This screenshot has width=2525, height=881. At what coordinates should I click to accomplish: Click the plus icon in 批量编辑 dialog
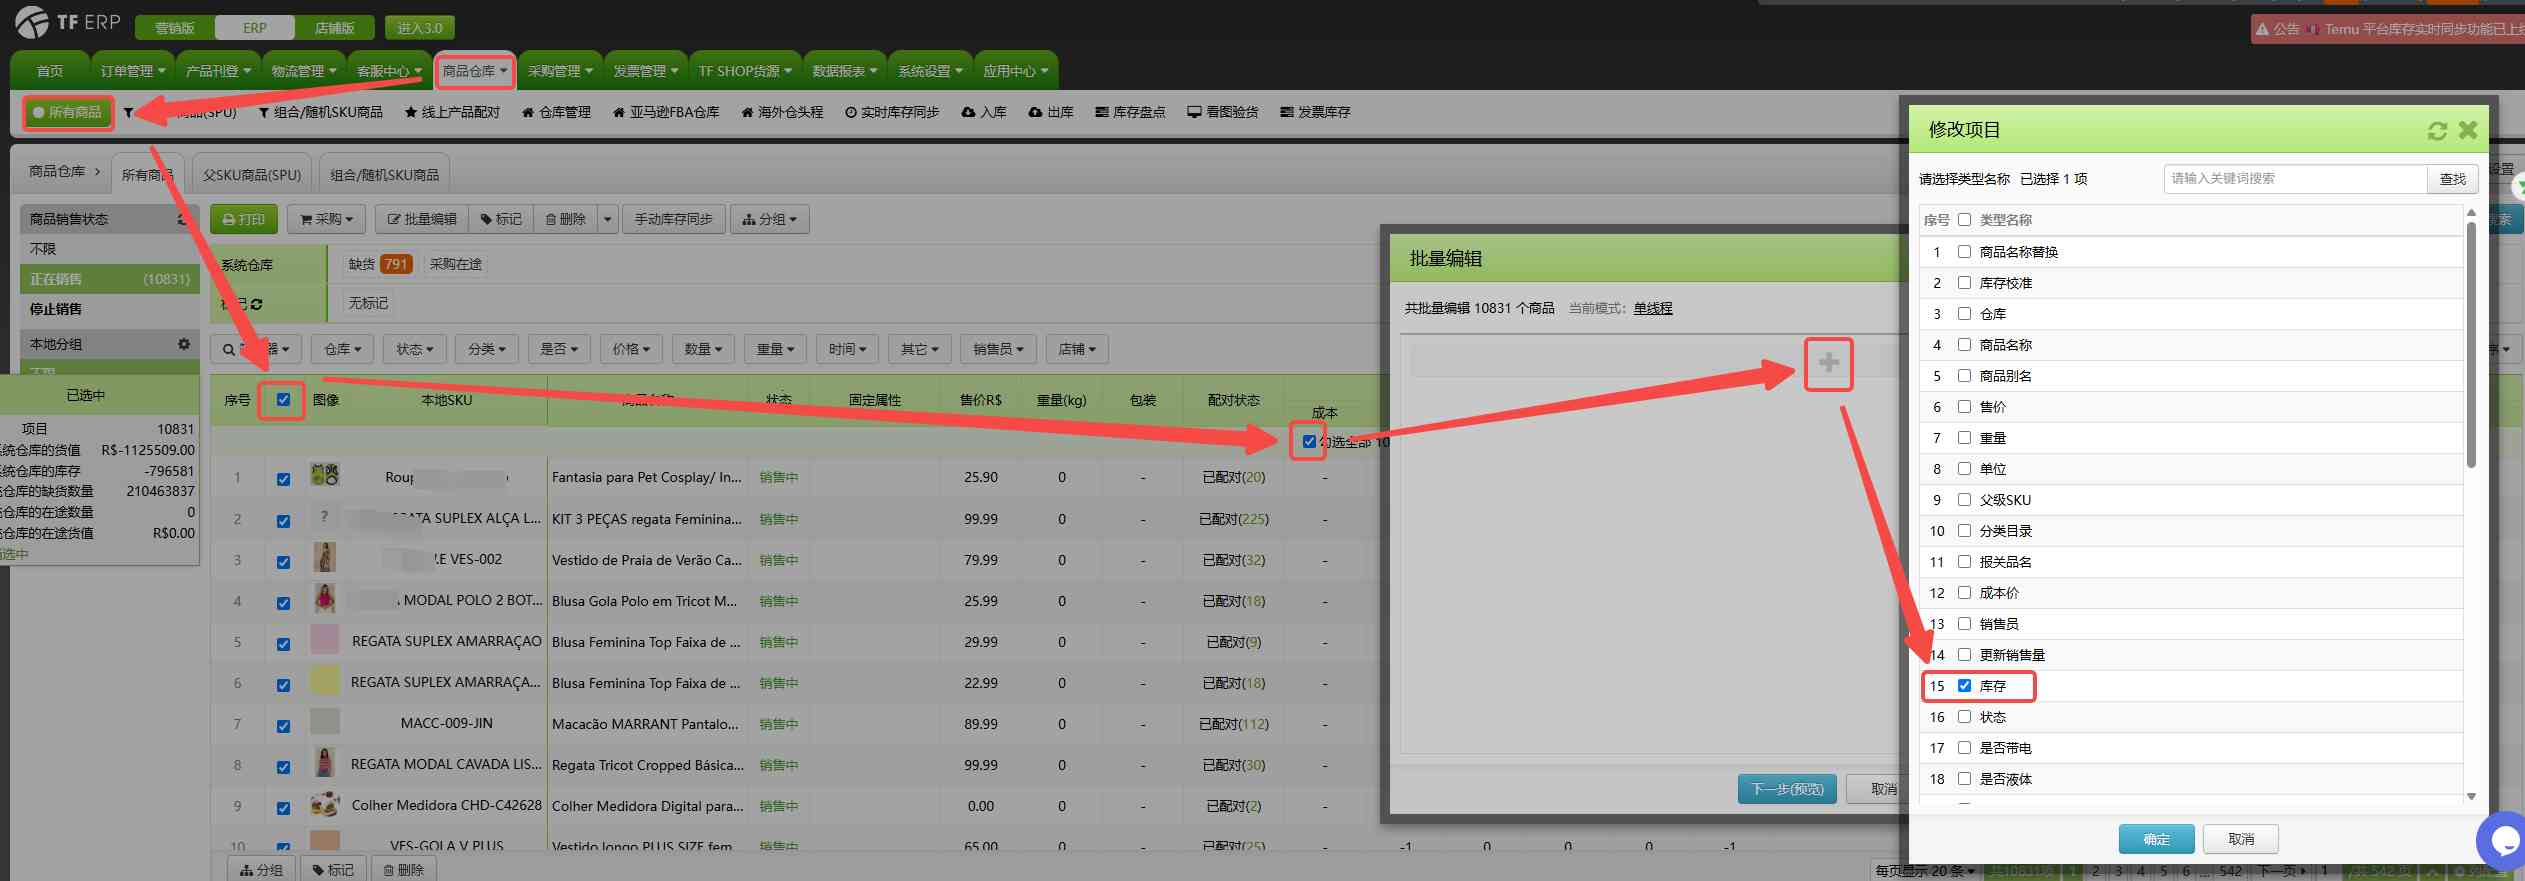tap(1828, 363)
